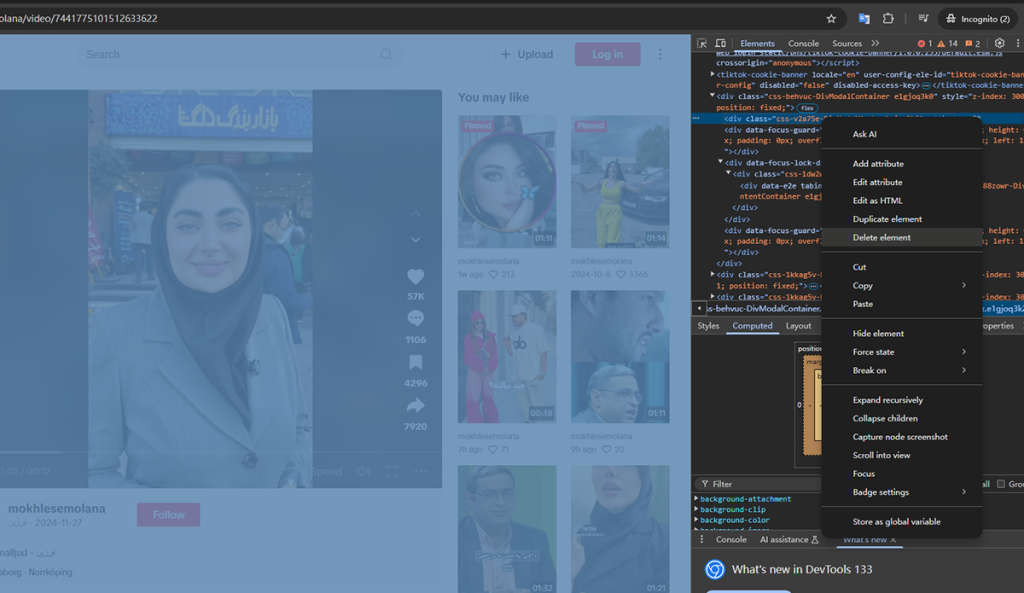Show more DevTools tabs chevron

click(875, 44)
